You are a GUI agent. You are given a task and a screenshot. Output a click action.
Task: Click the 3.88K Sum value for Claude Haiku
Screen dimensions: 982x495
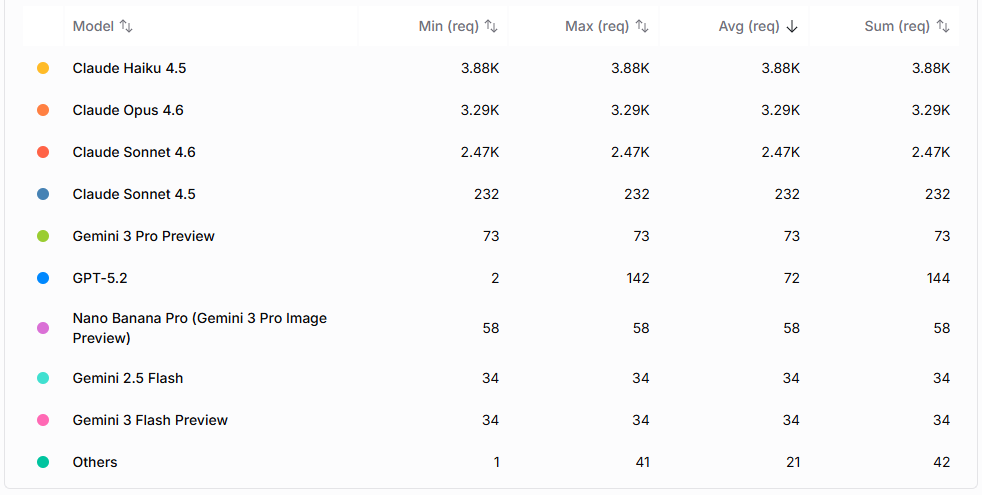click(x=931, y=68)
